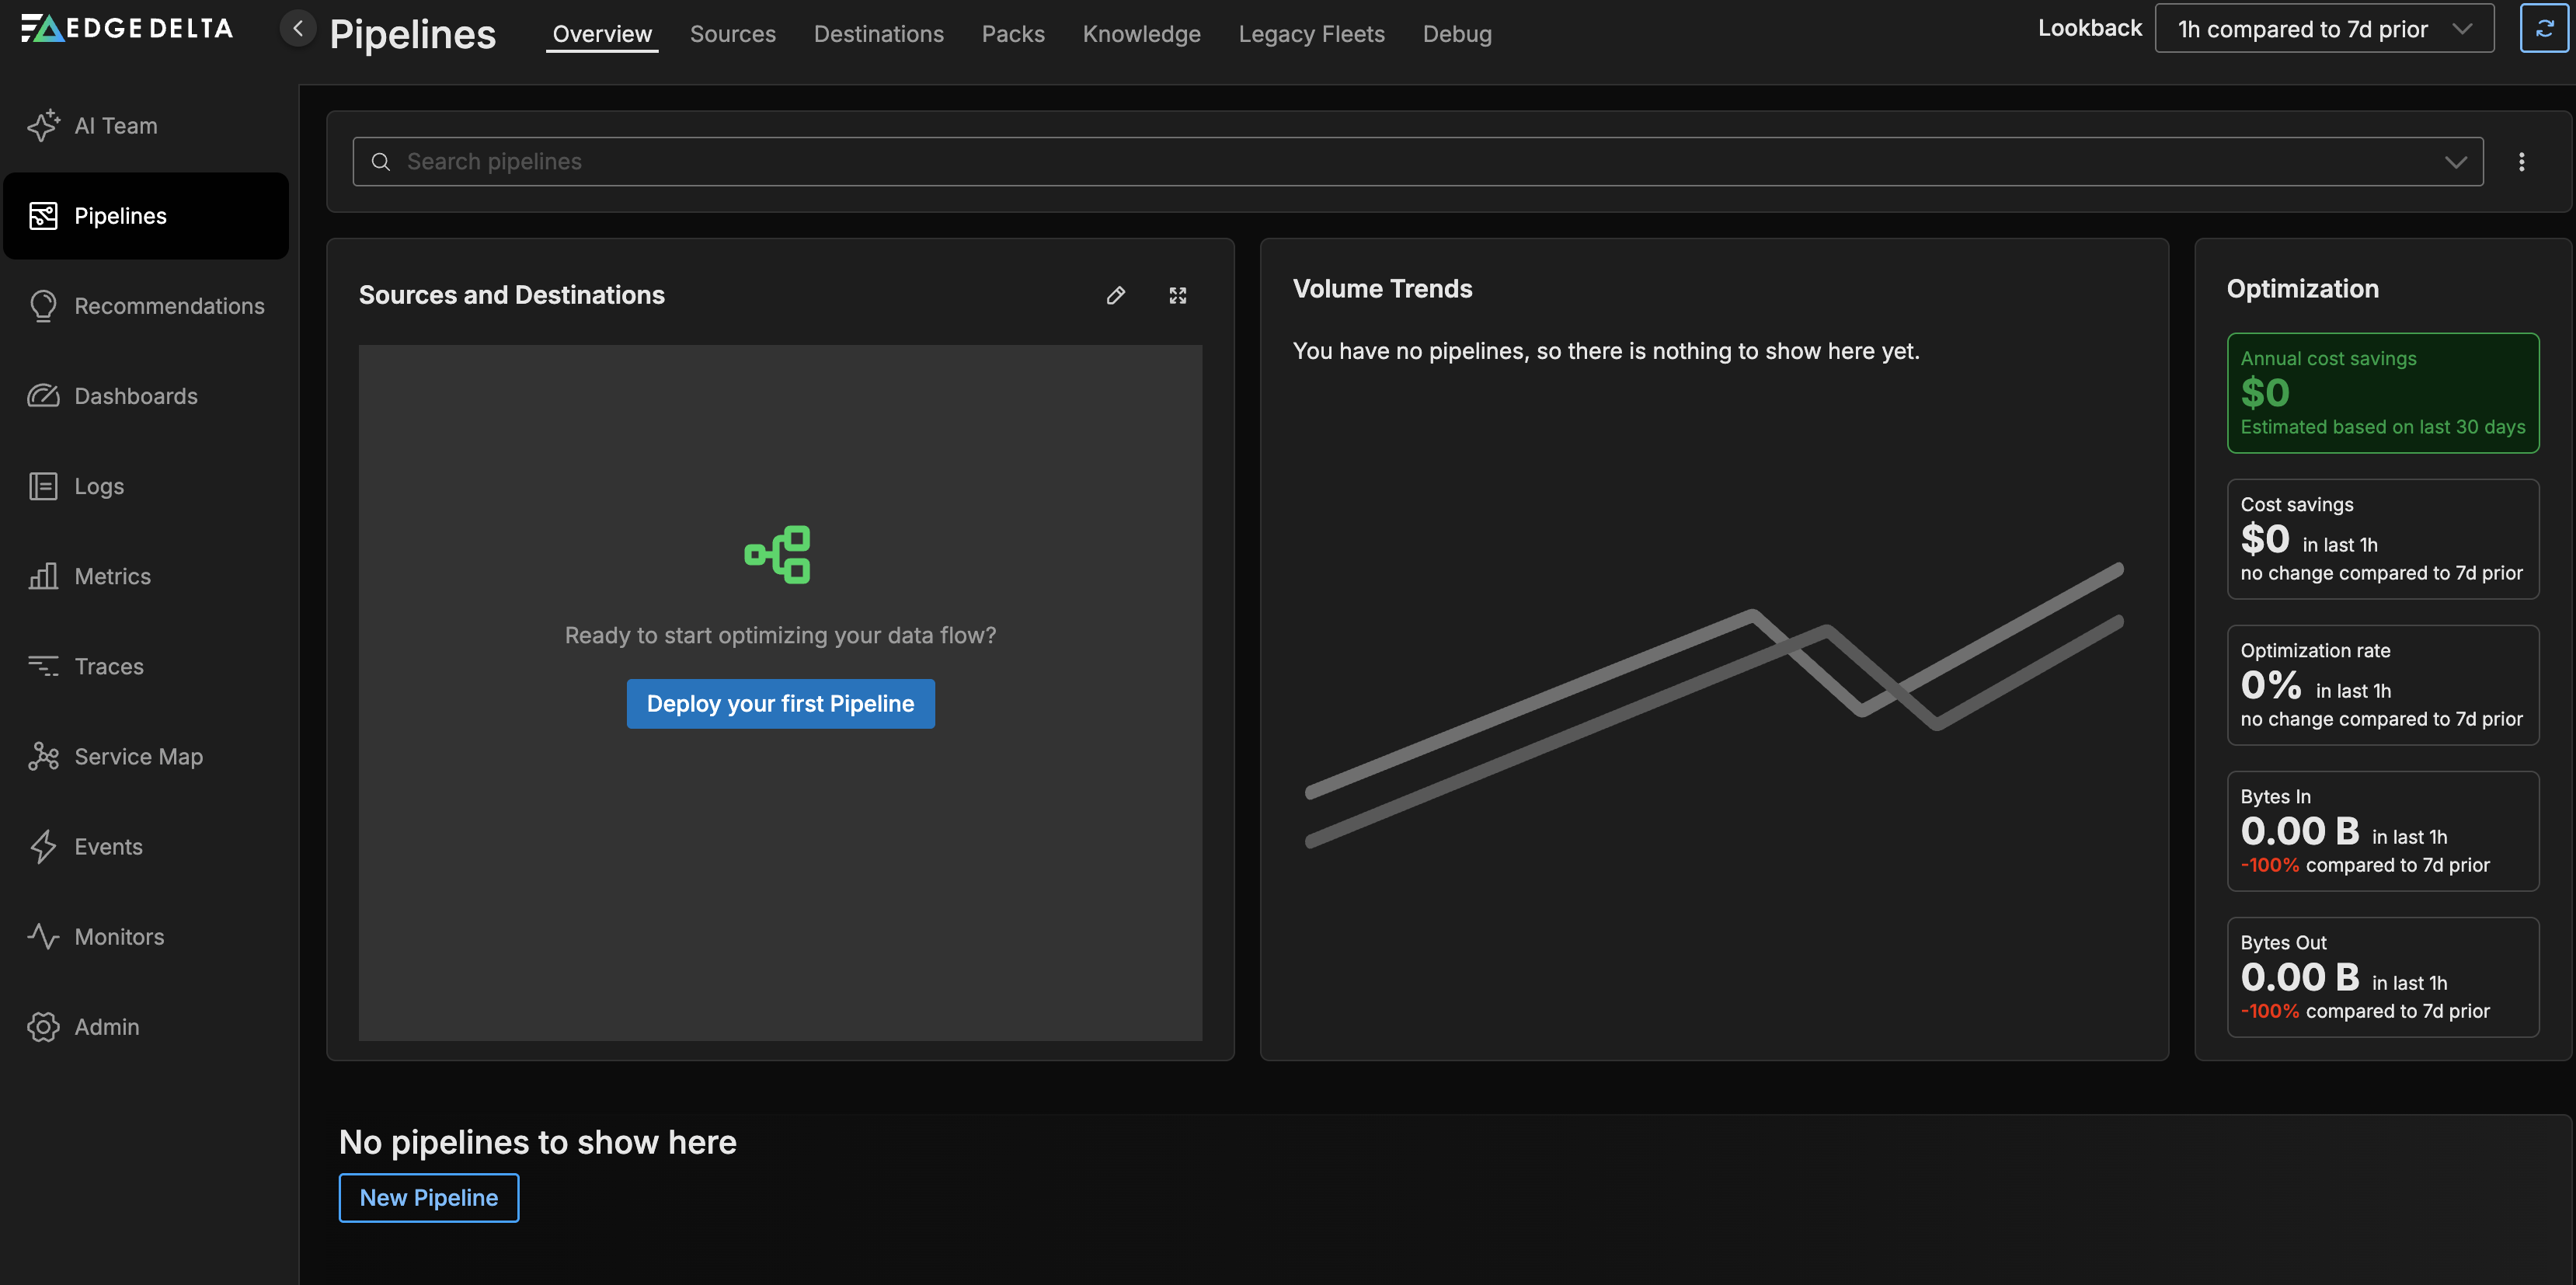Go to Service Map in the sidebar
2576x1285 pixels.
[x=138, y=756]
